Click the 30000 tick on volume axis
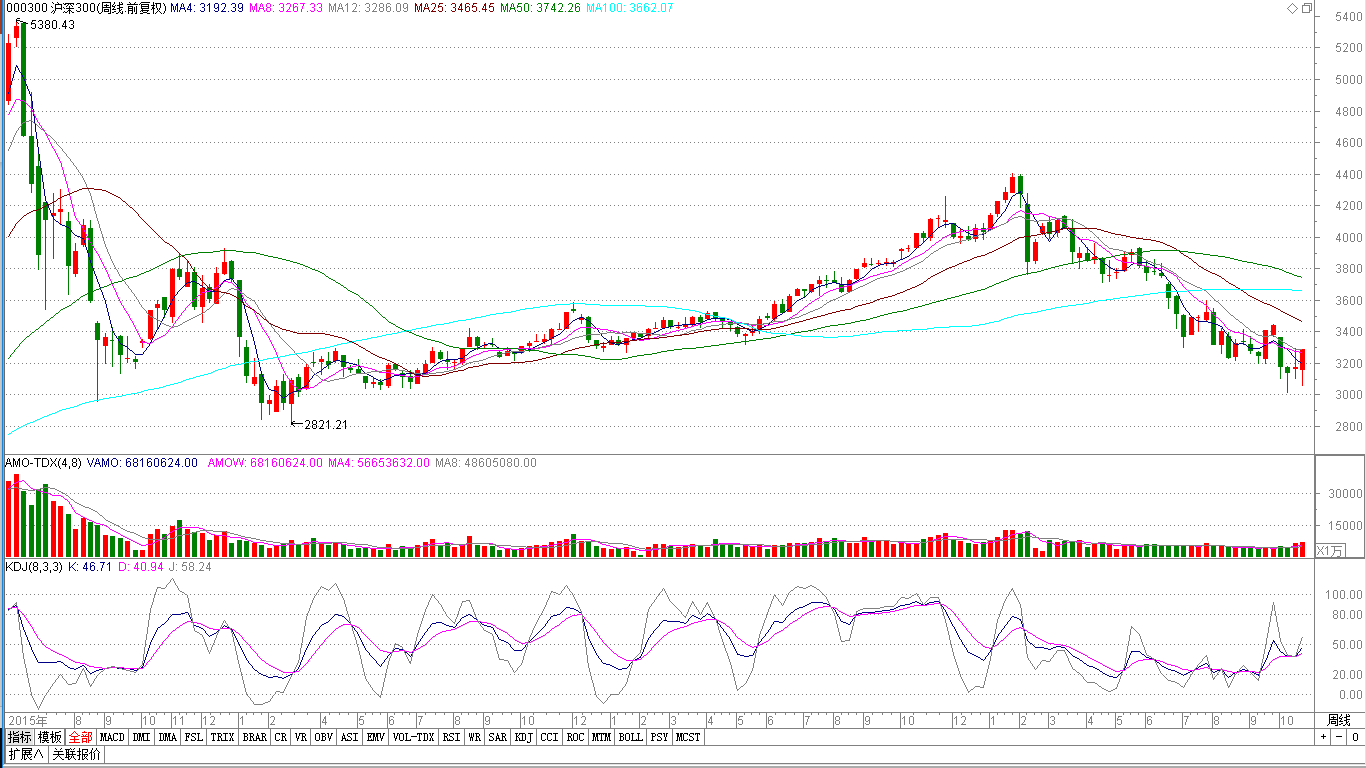1366x768 pixels. point(1345,493)
